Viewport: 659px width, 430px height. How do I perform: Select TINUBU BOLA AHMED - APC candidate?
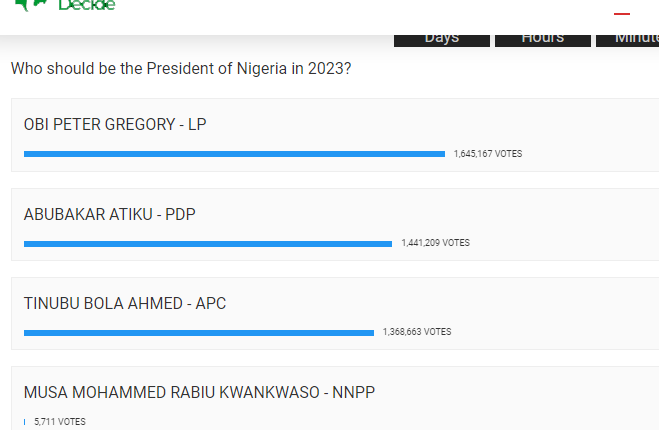tap(125, 303)
